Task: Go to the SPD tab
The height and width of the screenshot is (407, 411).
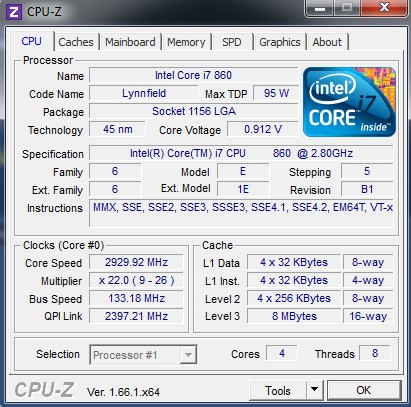Action: pos(232,42)
